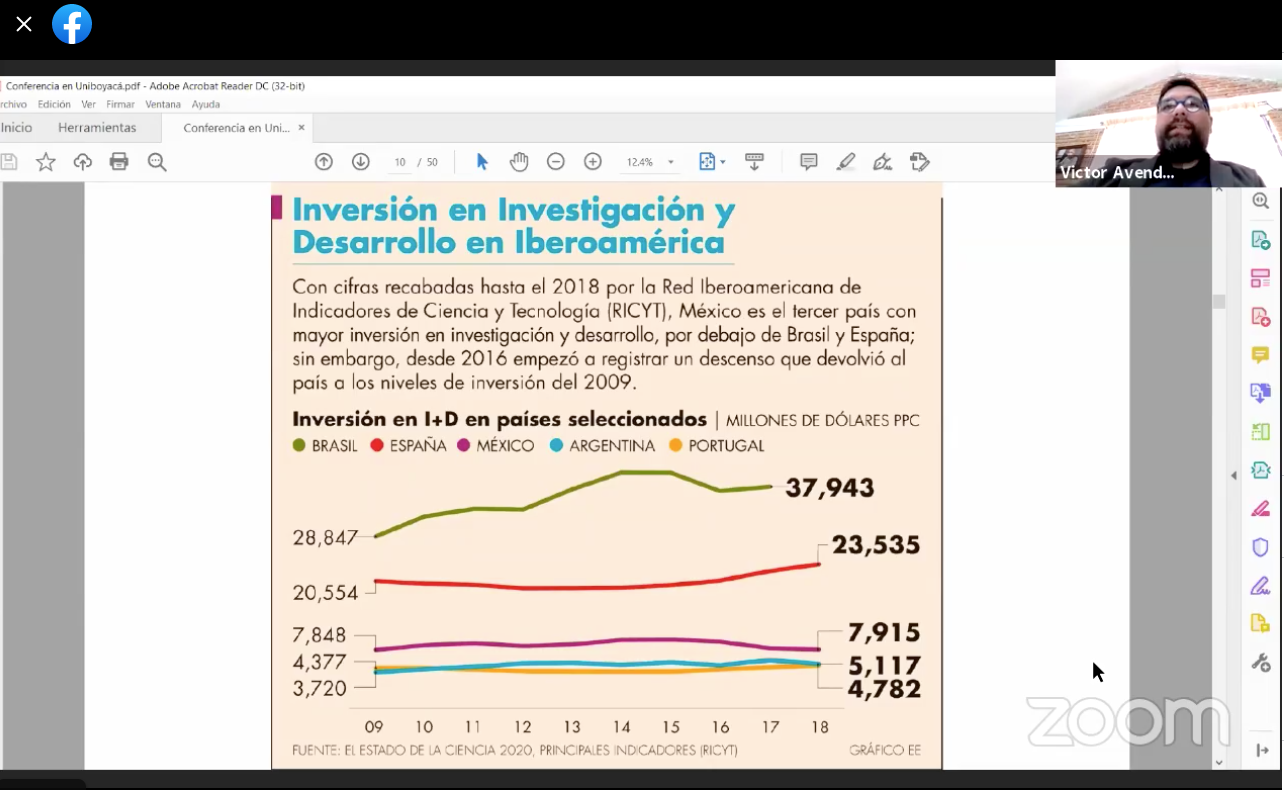Click the Facebook logo icon
The height and width of the screenshot is (790, 1284).
click(x=72, y=24)
